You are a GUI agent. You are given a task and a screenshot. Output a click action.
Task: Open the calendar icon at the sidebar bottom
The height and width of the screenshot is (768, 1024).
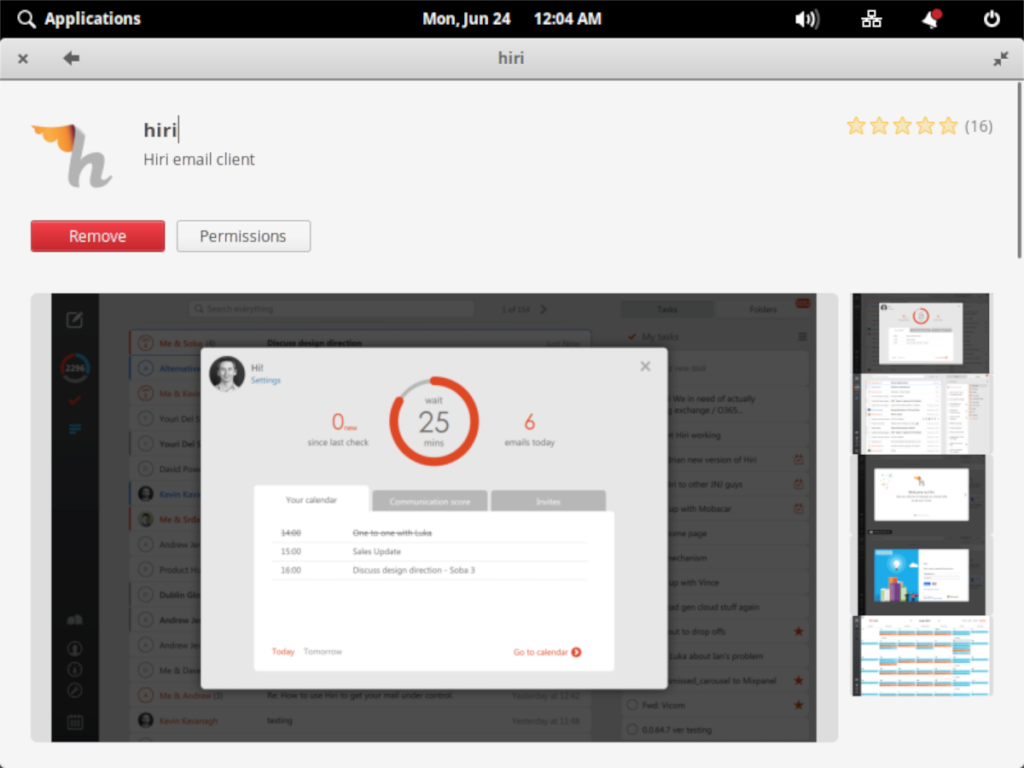(x=75, y=722)
